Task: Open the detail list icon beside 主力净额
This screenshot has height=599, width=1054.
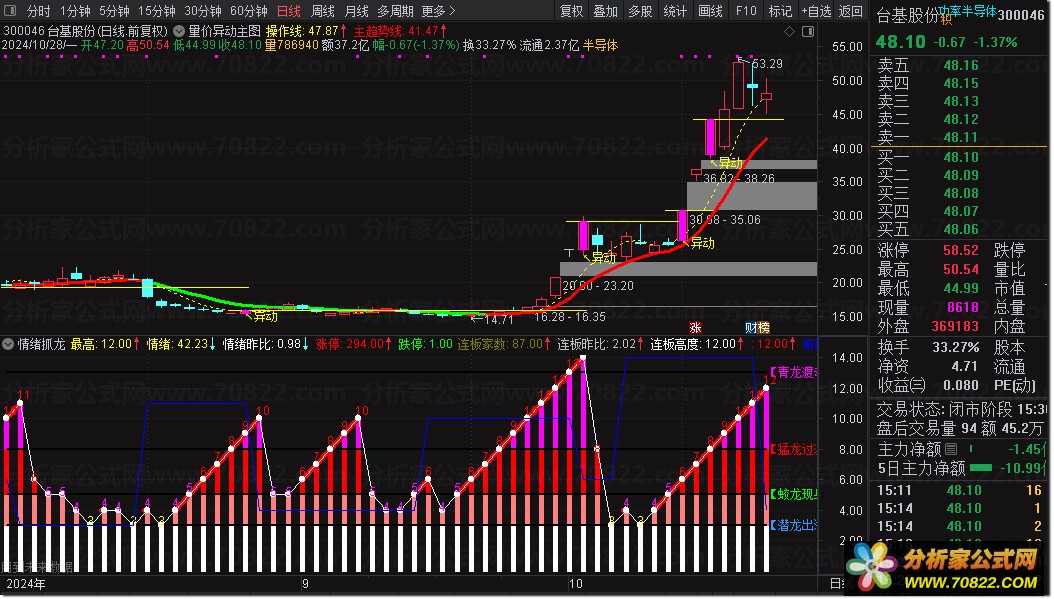Action: tap(951, 449)
